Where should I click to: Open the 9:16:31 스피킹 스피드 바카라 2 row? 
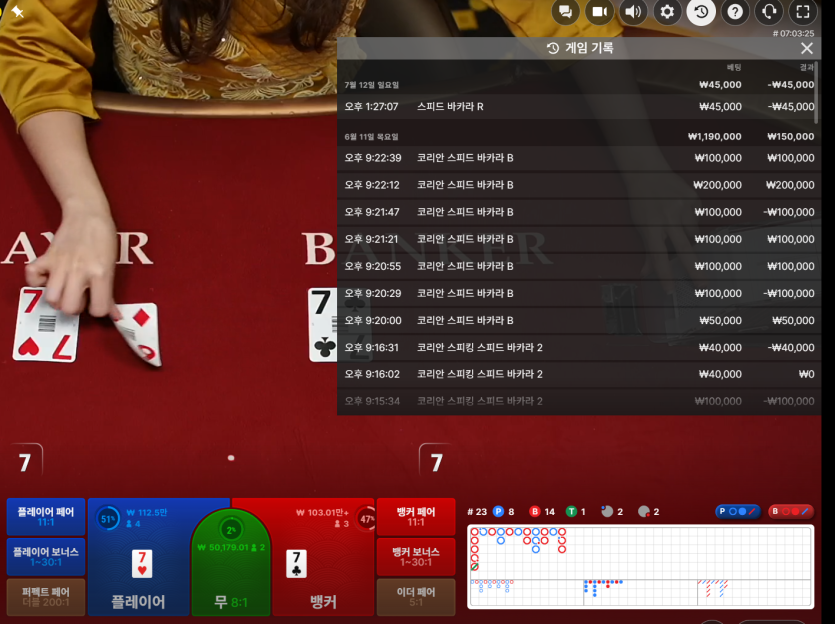(x=579, y=348)
